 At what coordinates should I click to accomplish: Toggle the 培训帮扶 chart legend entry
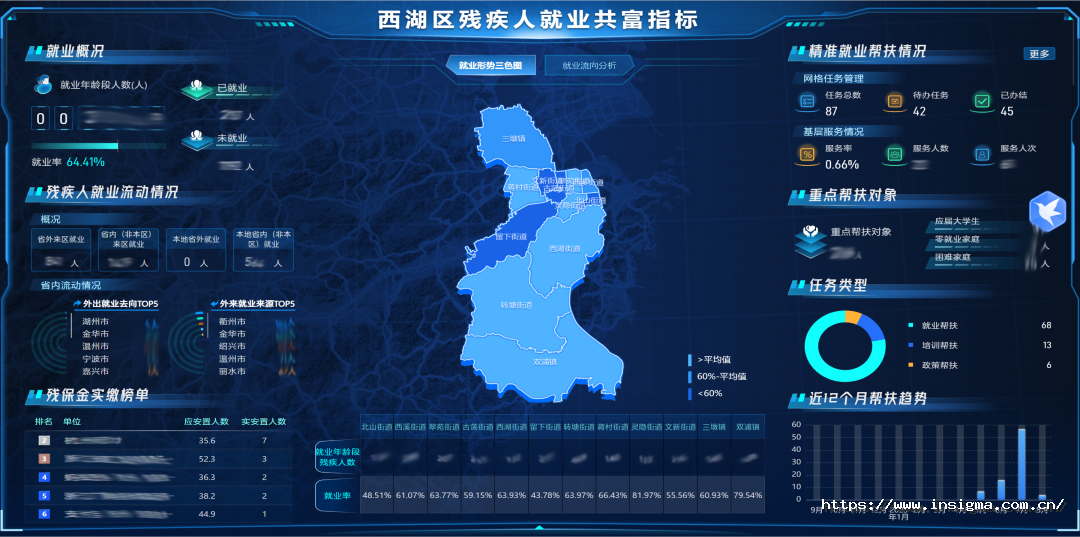point(938,345)
